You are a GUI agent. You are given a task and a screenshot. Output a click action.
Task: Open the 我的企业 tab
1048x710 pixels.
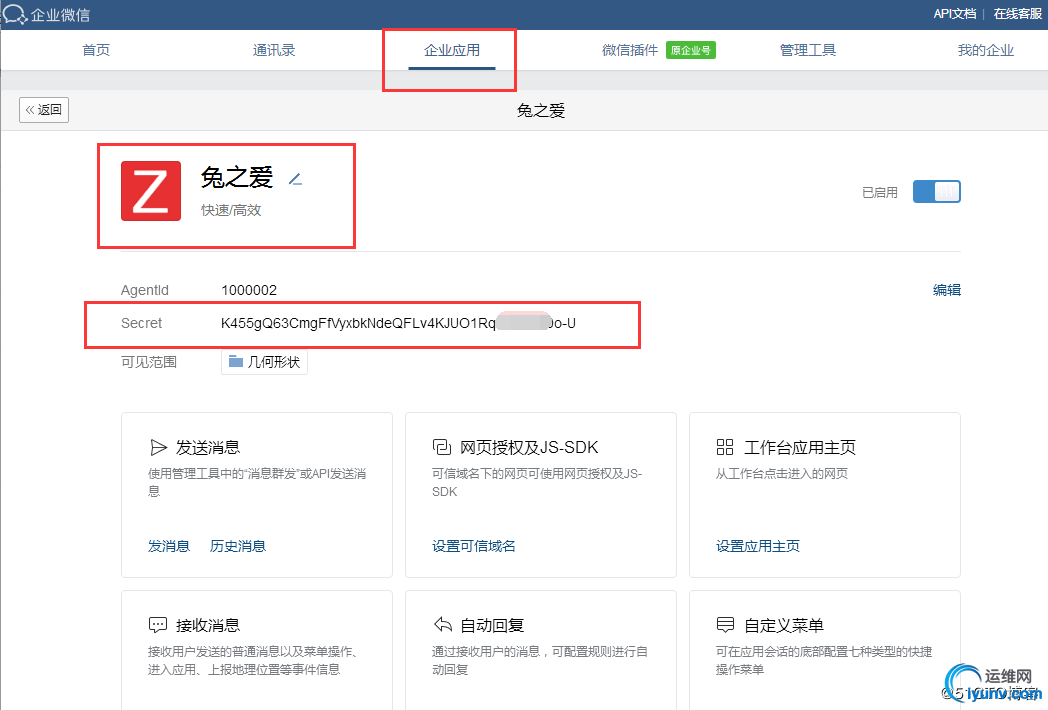[x=985, y=50]
